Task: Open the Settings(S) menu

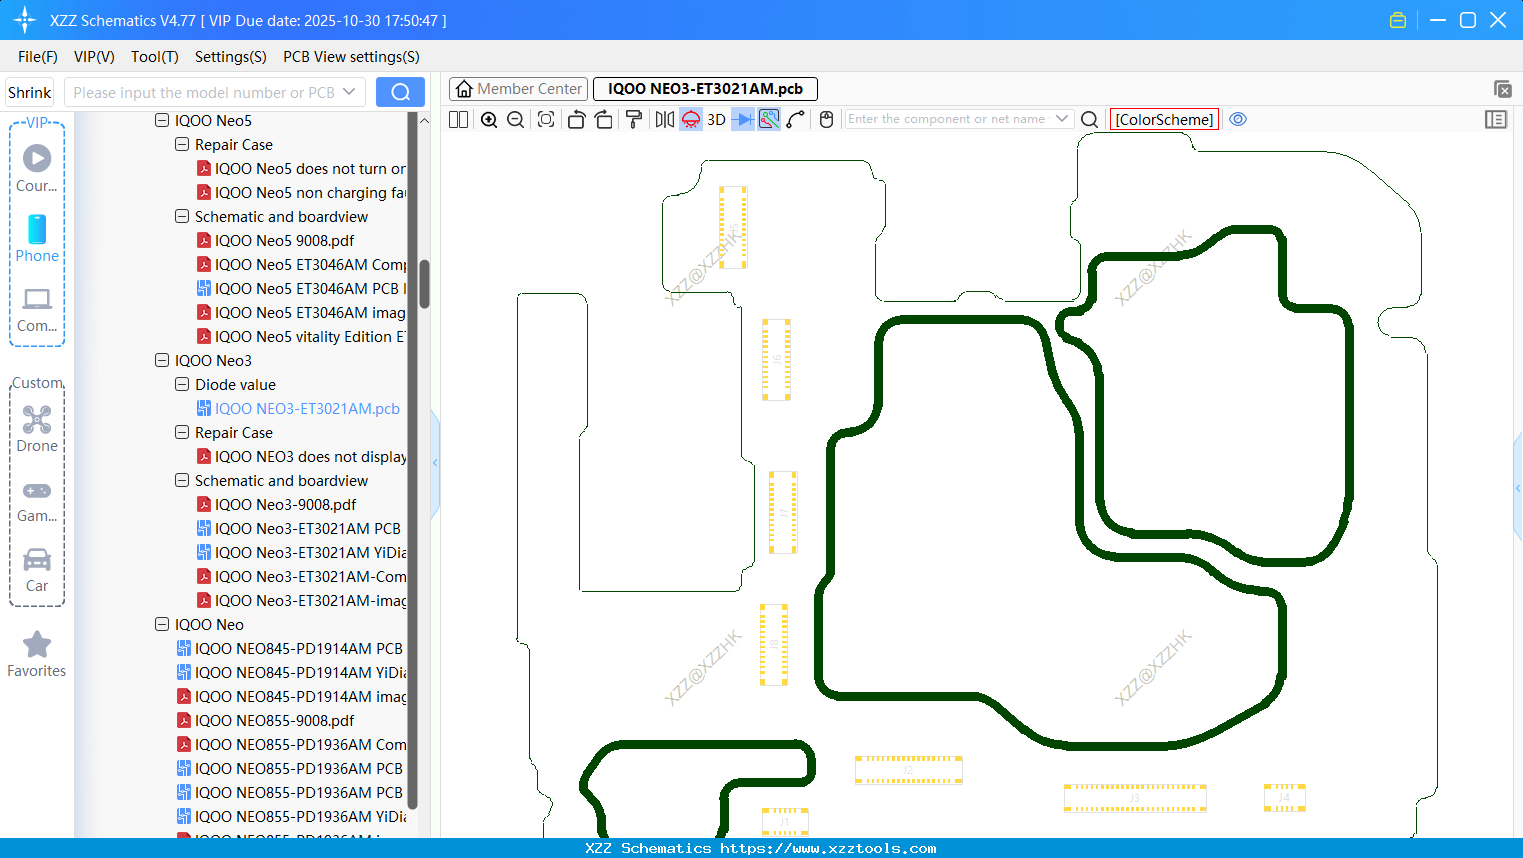Action: (231, 57)
